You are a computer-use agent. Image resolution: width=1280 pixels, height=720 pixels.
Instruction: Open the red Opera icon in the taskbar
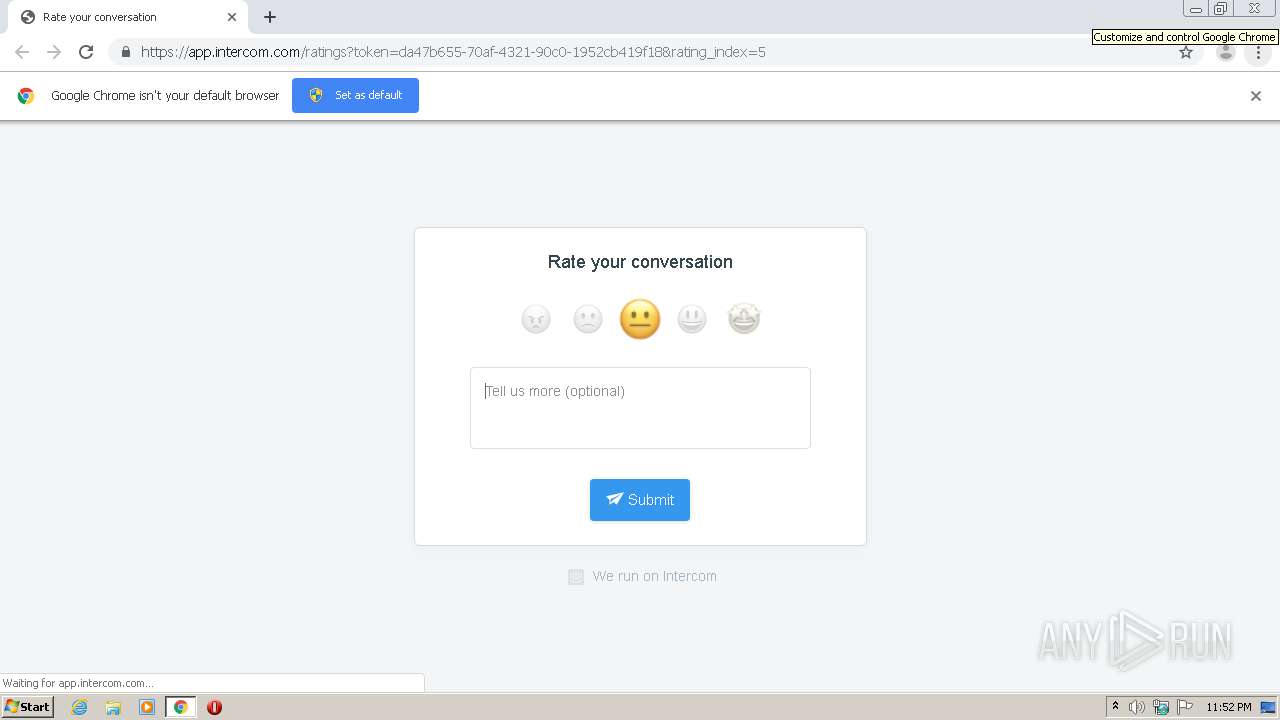coord(214,707)
